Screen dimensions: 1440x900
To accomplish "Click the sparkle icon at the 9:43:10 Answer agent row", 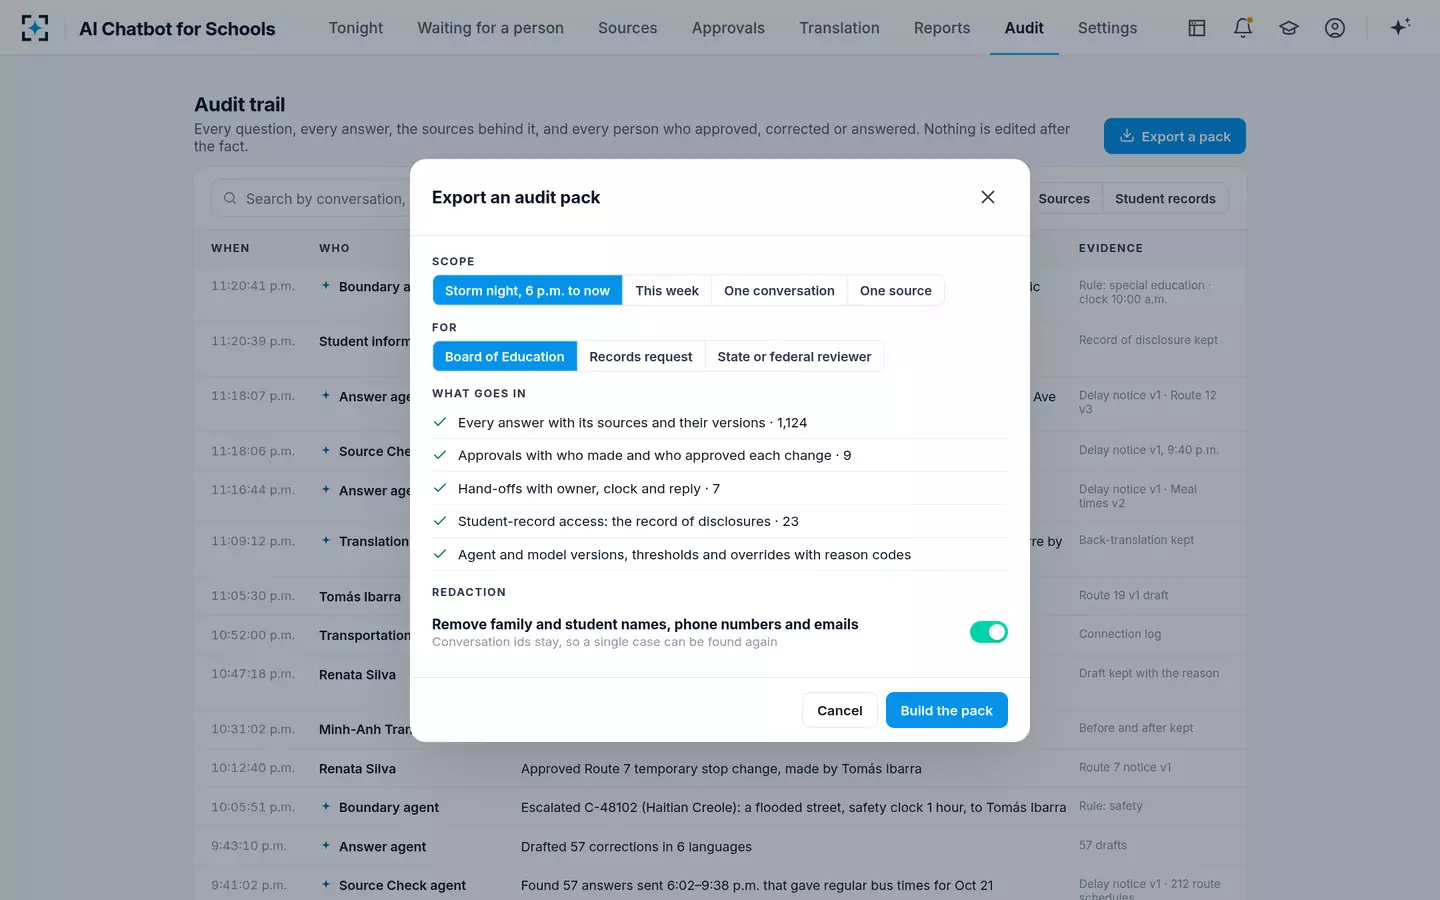I will [x=326, y=845].
